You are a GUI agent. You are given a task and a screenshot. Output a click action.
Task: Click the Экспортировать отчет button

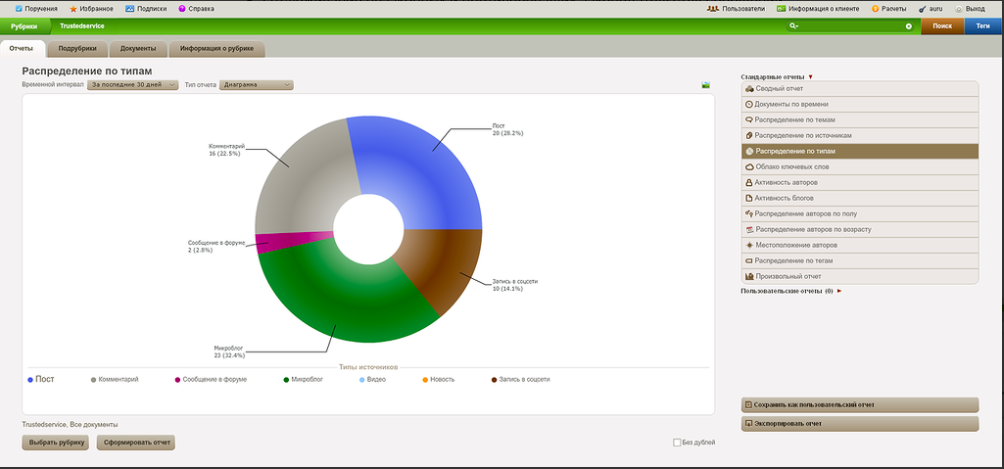point(860,424)
